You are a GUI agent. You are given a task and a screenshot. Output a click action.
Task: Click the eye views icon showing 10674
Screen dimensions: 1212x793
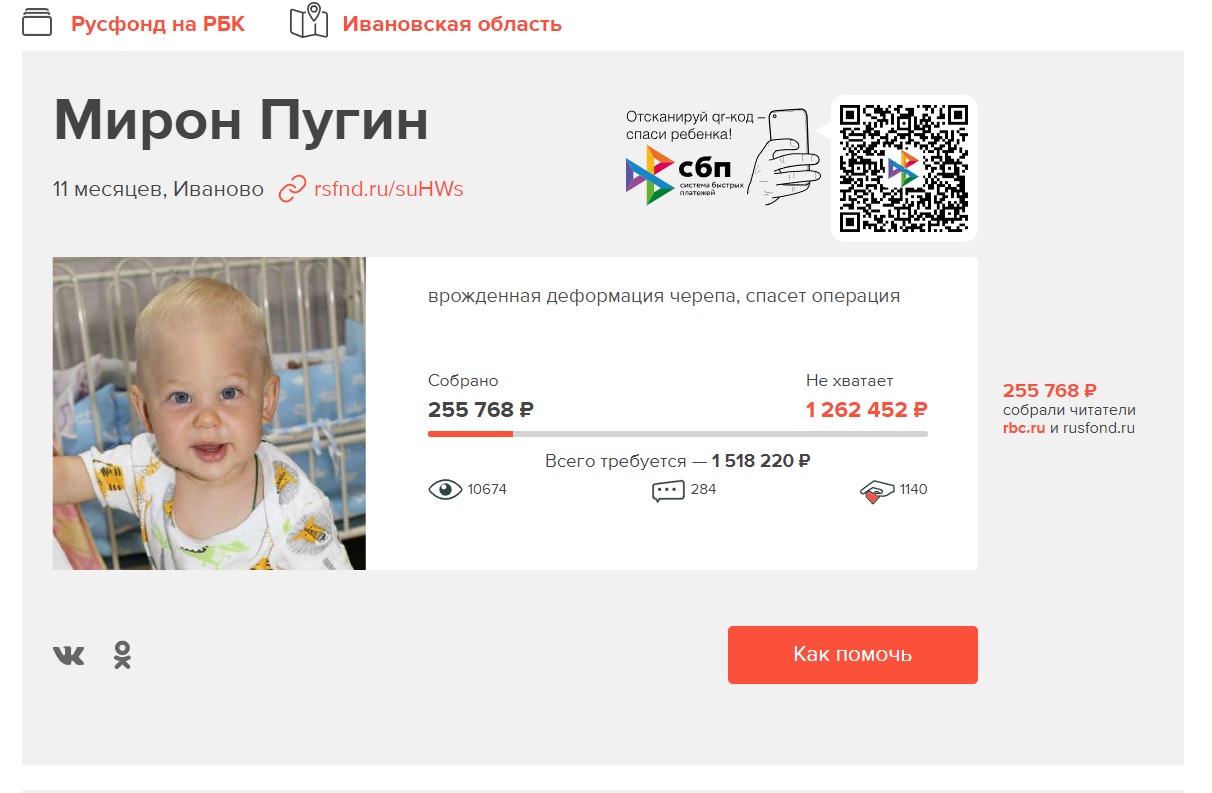[445, 490]
